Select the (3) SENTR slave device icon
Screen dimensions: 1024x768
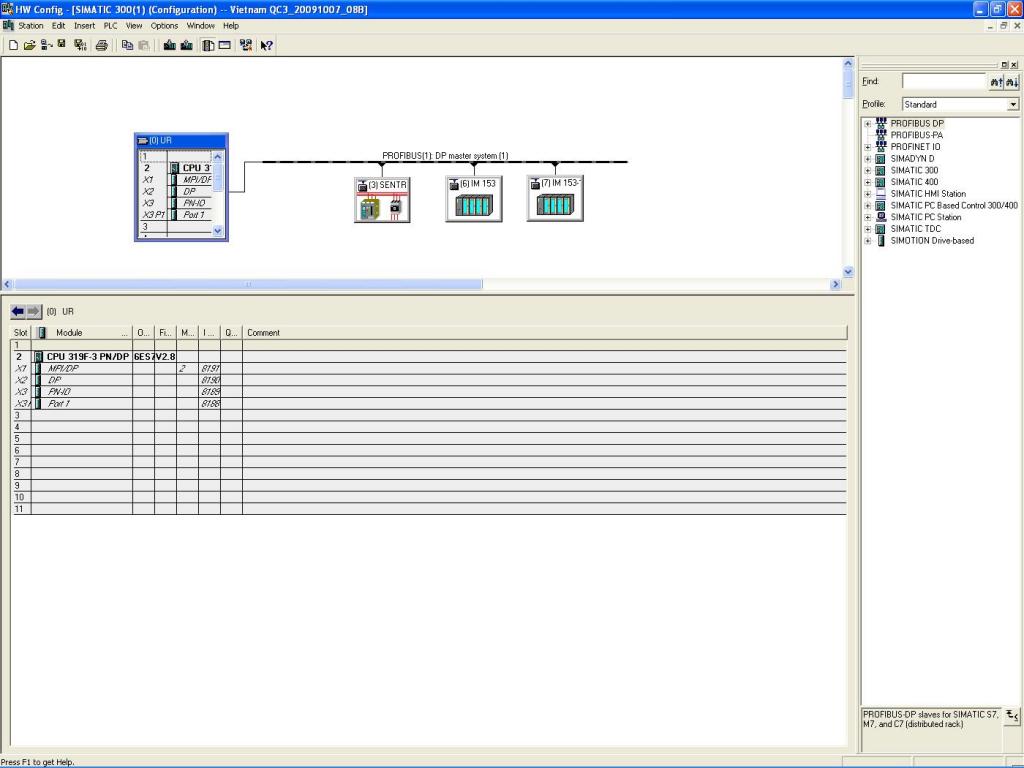click(x=382, y=200)
